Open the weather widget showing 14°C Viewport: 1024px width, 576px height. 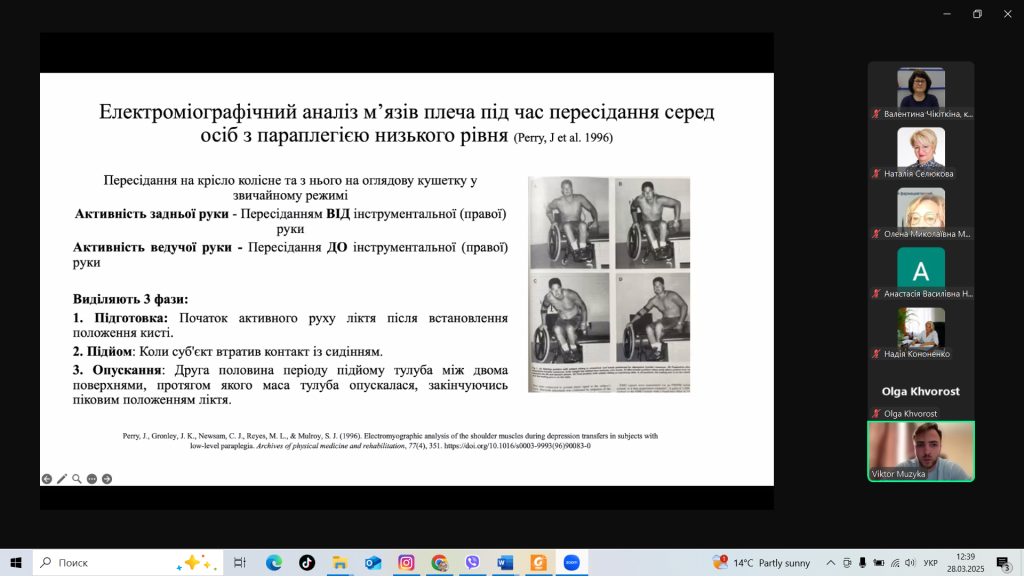pyautogui.click(x=761, y=562)
